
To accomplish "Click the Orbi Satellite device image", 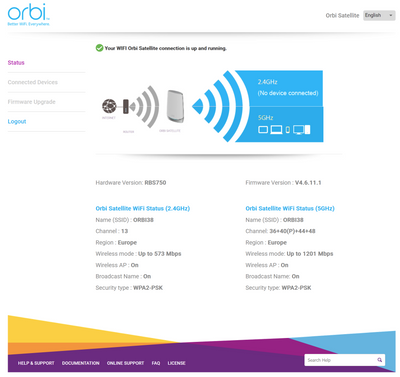I will [x=175, y=106].
